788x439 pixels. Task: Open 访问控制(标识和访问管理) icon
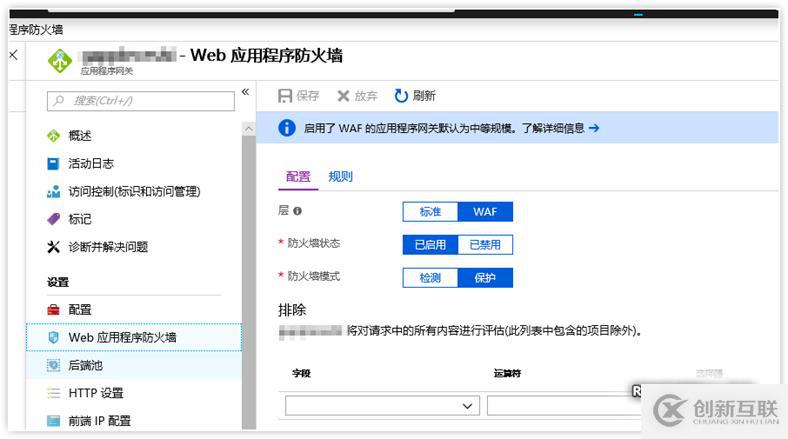point(53,191)
